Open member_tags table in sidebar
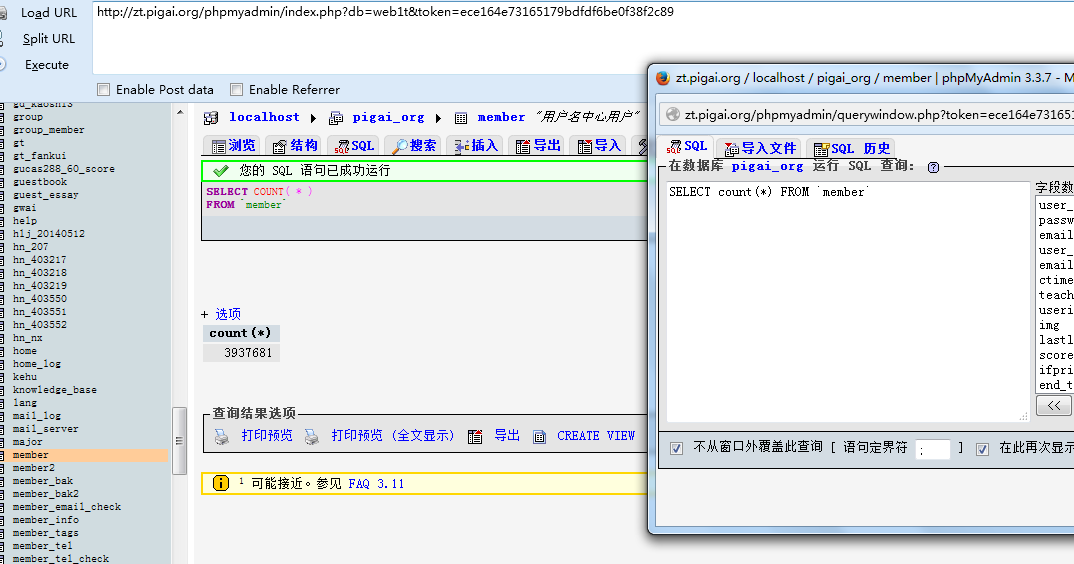 pyautogui.click(x=45, y=533)
